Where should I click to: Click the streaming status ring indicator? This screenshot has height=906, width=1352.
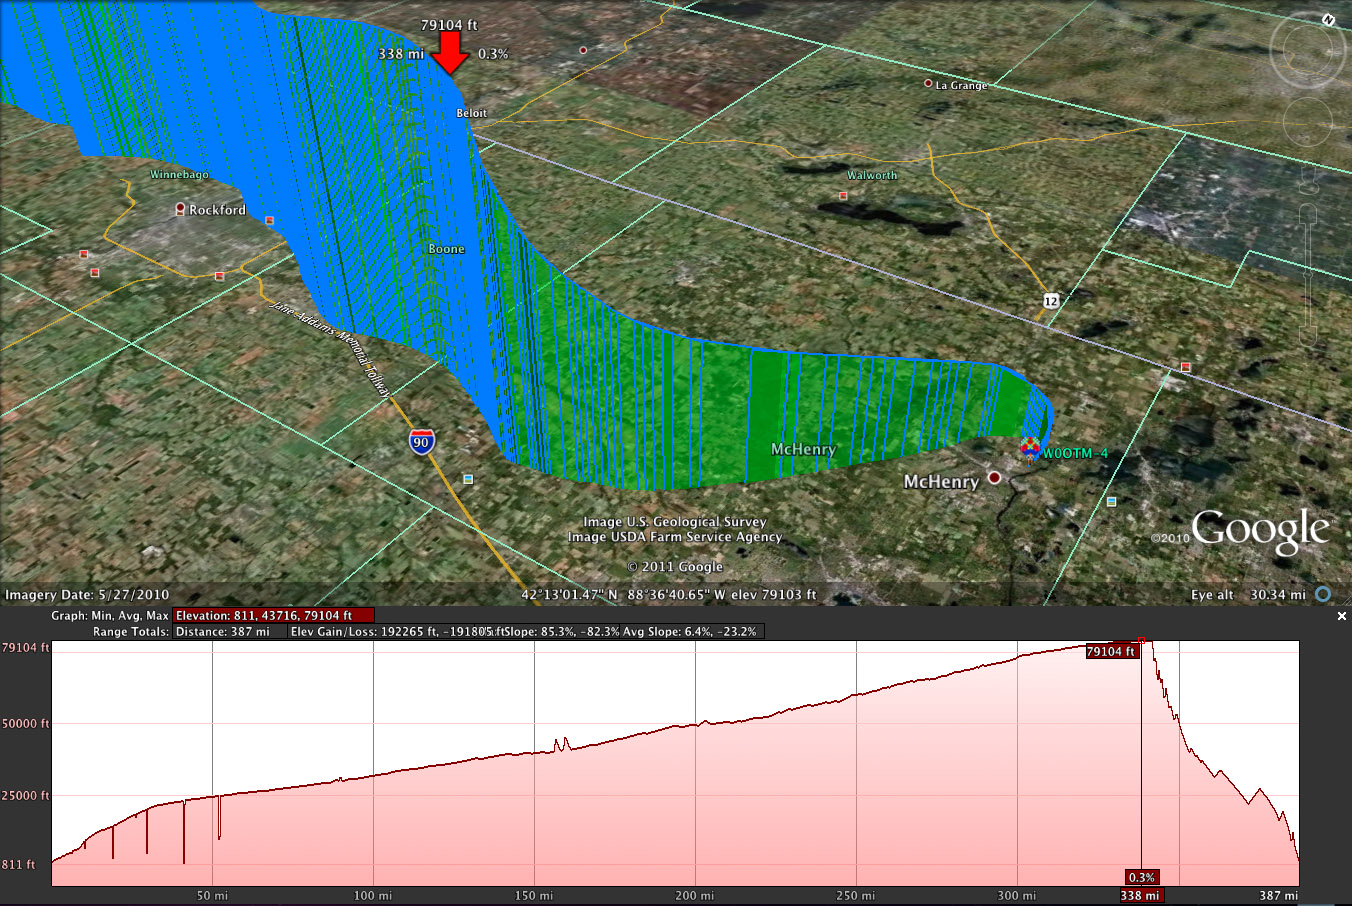point(1323,594)
